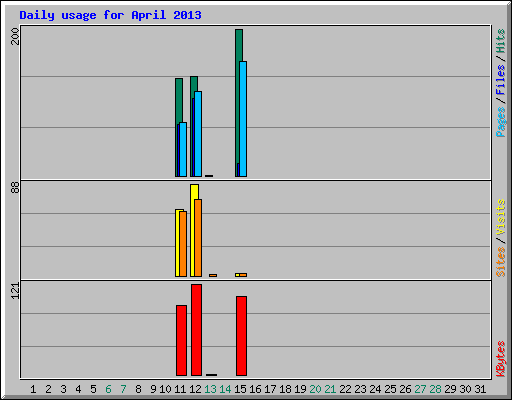
Task: Click day label '11' on the x-axis
Action: (180, 389)
